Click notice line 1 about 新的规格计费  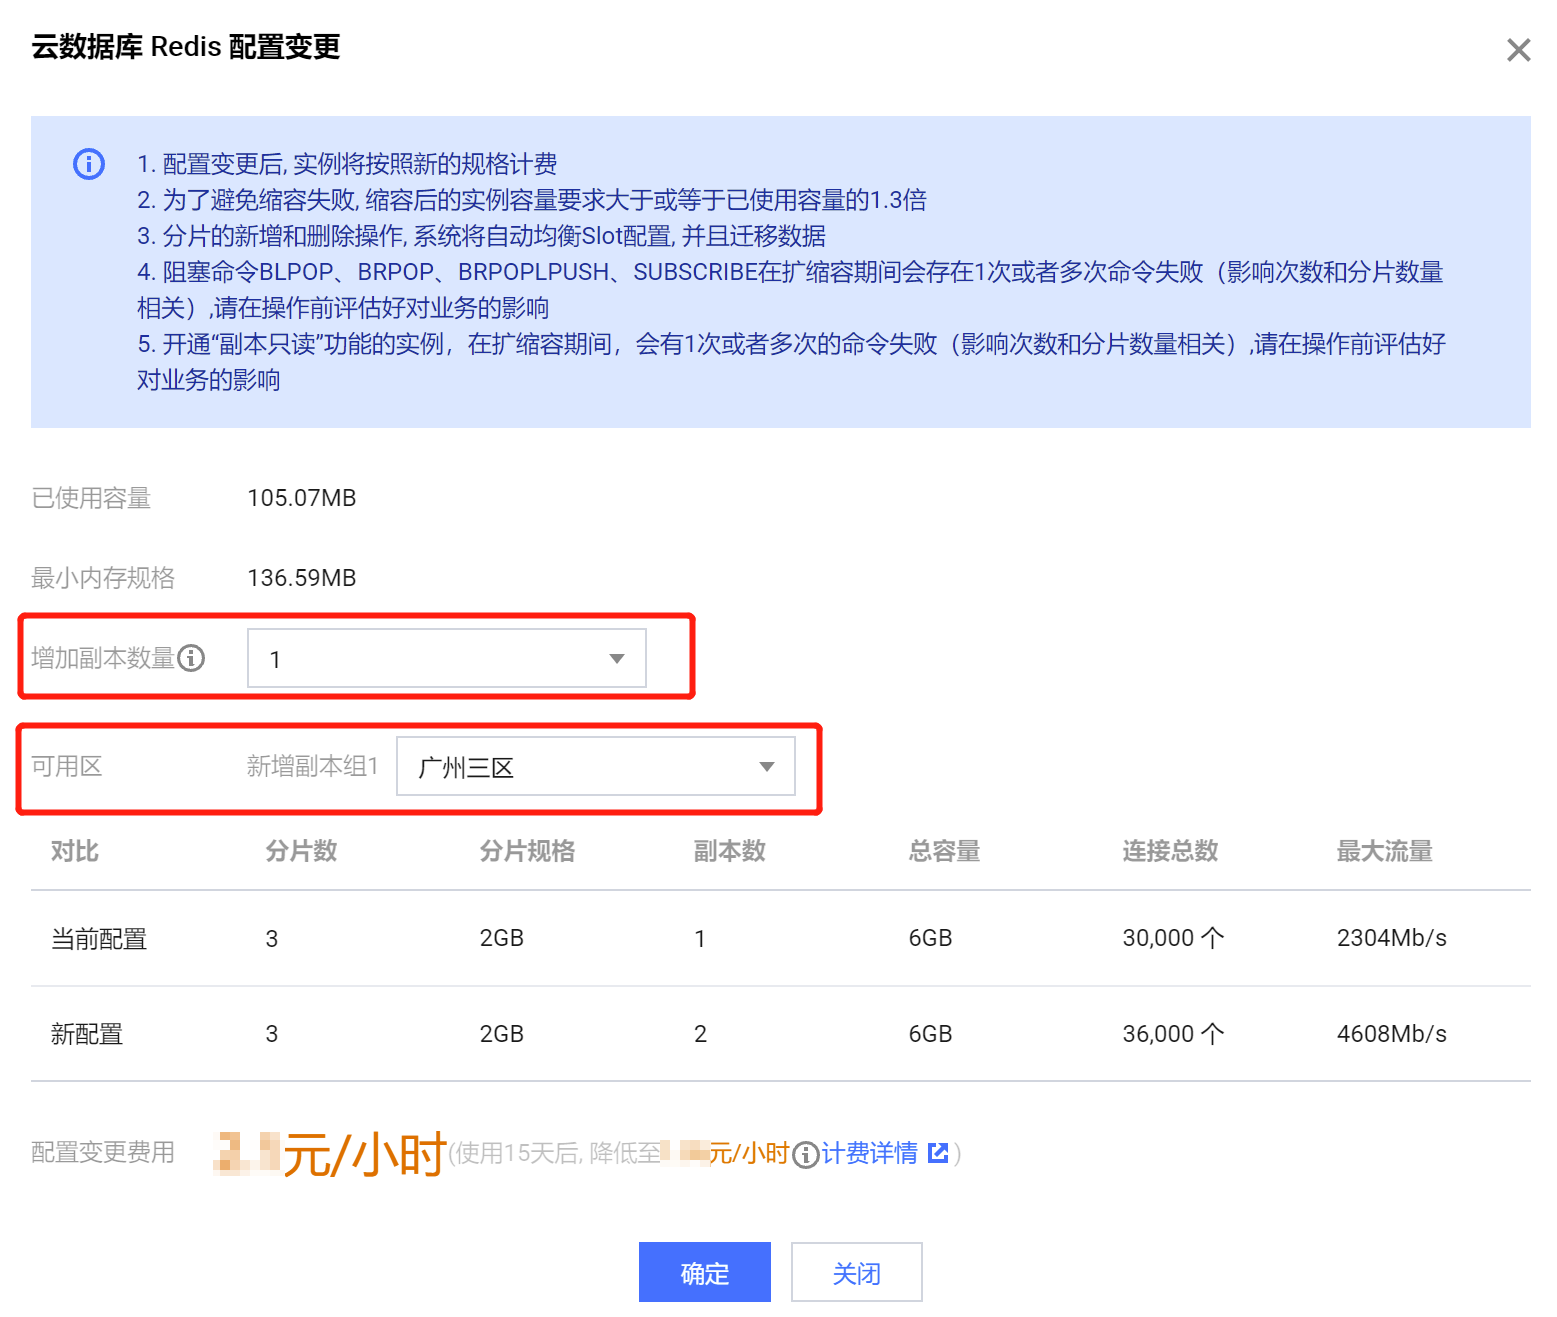[347, 164]
